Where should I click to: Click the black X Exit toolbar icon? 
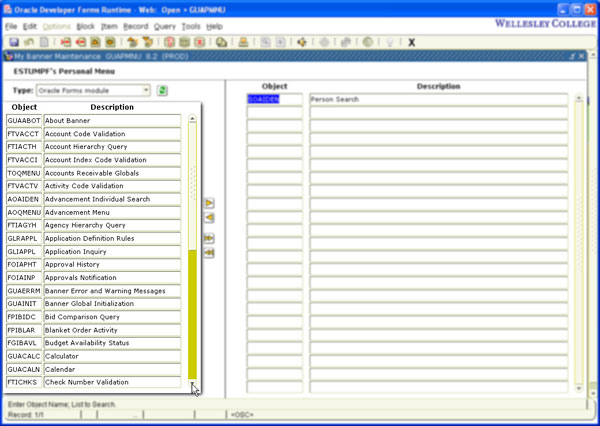click(411, 42)
